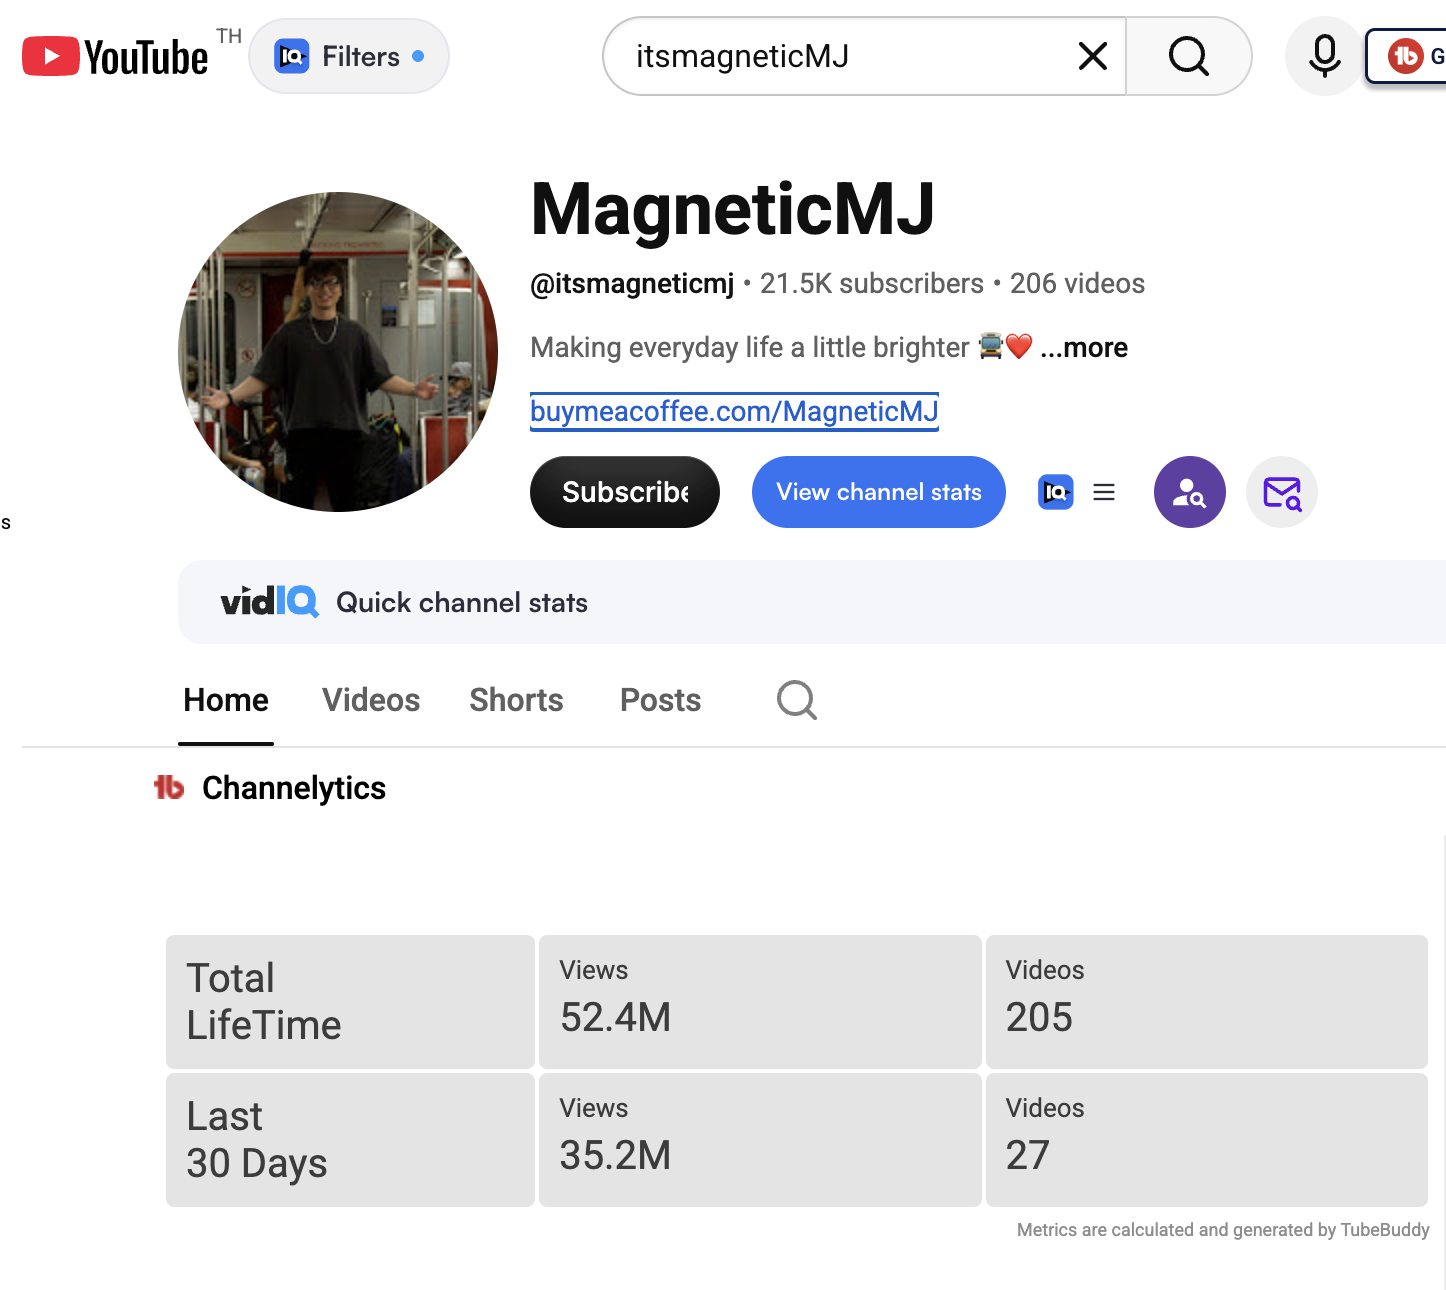1446x1290 pixels.
Task: Start voice search with the microphone icon
Action: (1324, 56)
